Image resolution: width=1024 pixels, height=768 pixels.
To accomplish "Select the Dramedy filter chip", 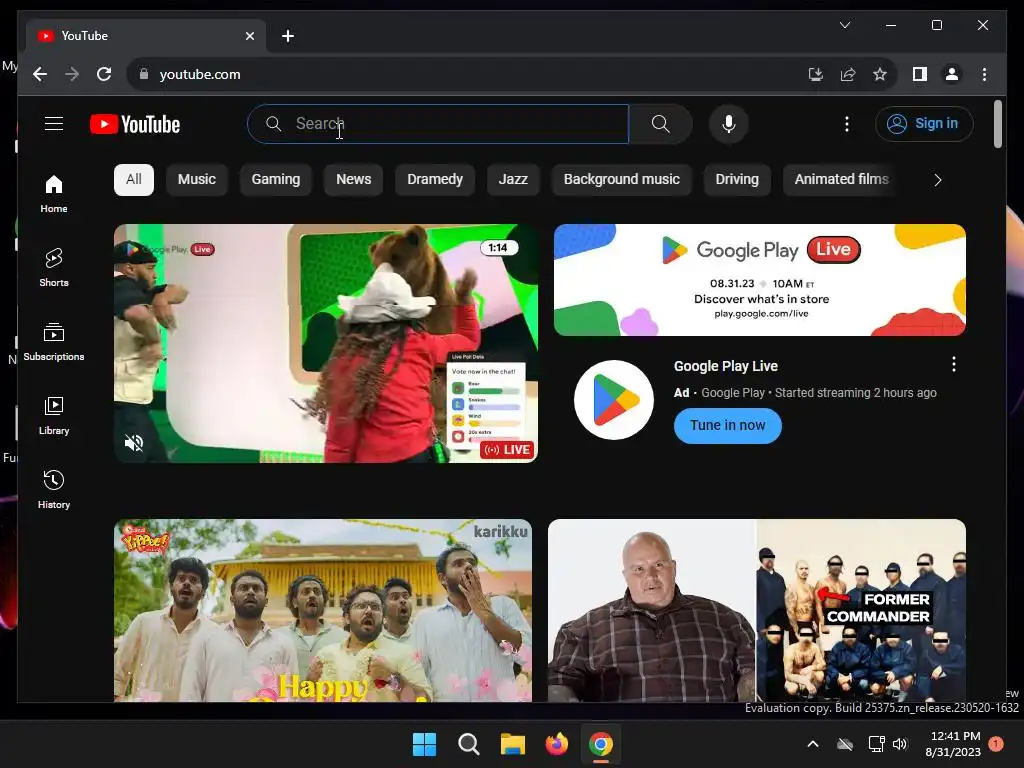I will click(435, 180).
